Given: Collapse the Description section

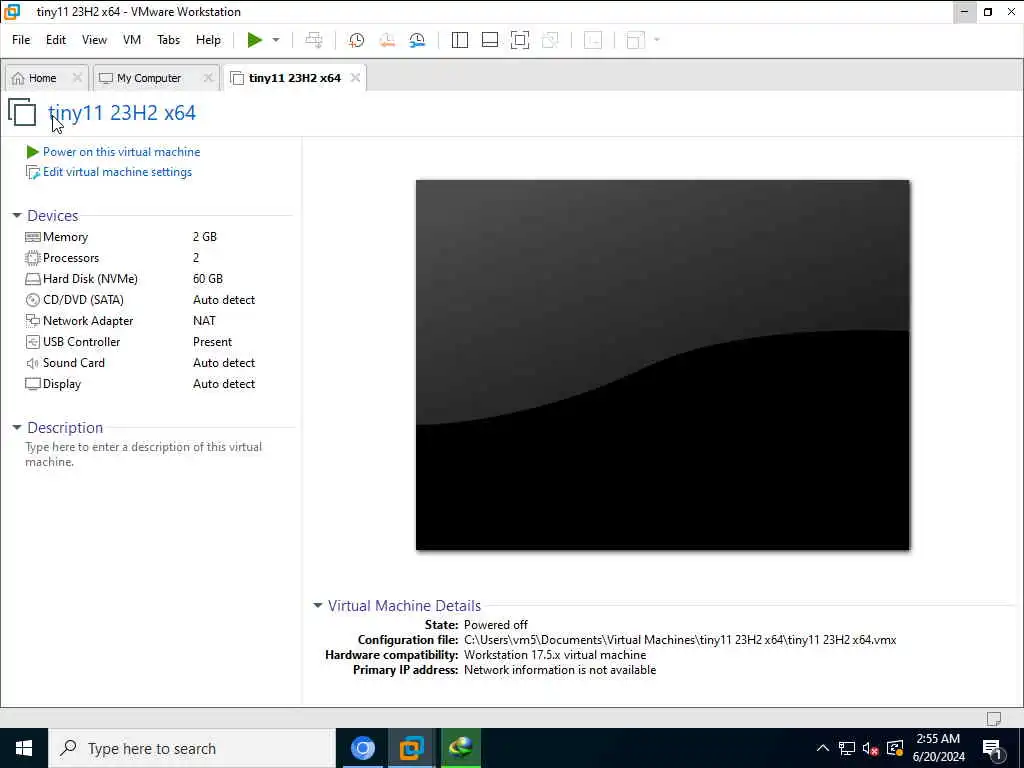Looking at the screenshot, I should point(17,428).
